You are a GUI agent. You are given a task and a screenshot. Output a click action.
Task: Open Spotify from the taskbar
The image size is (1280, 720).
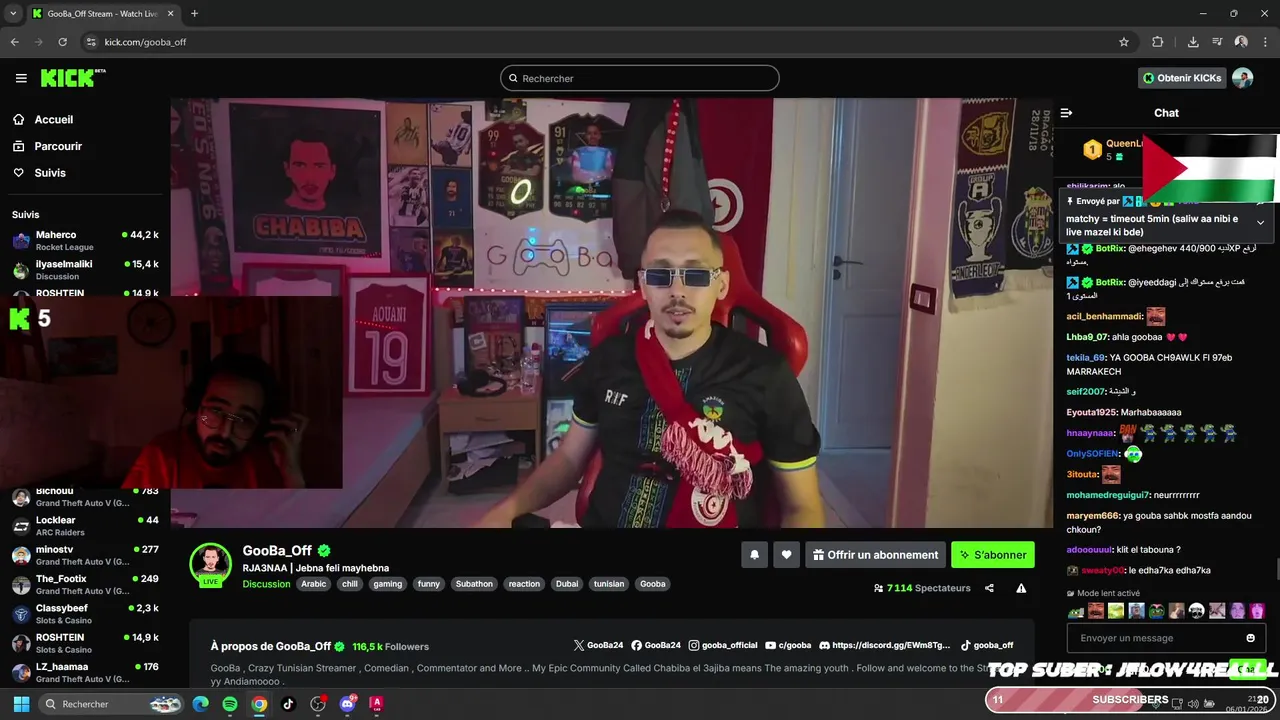click(230, 704)
